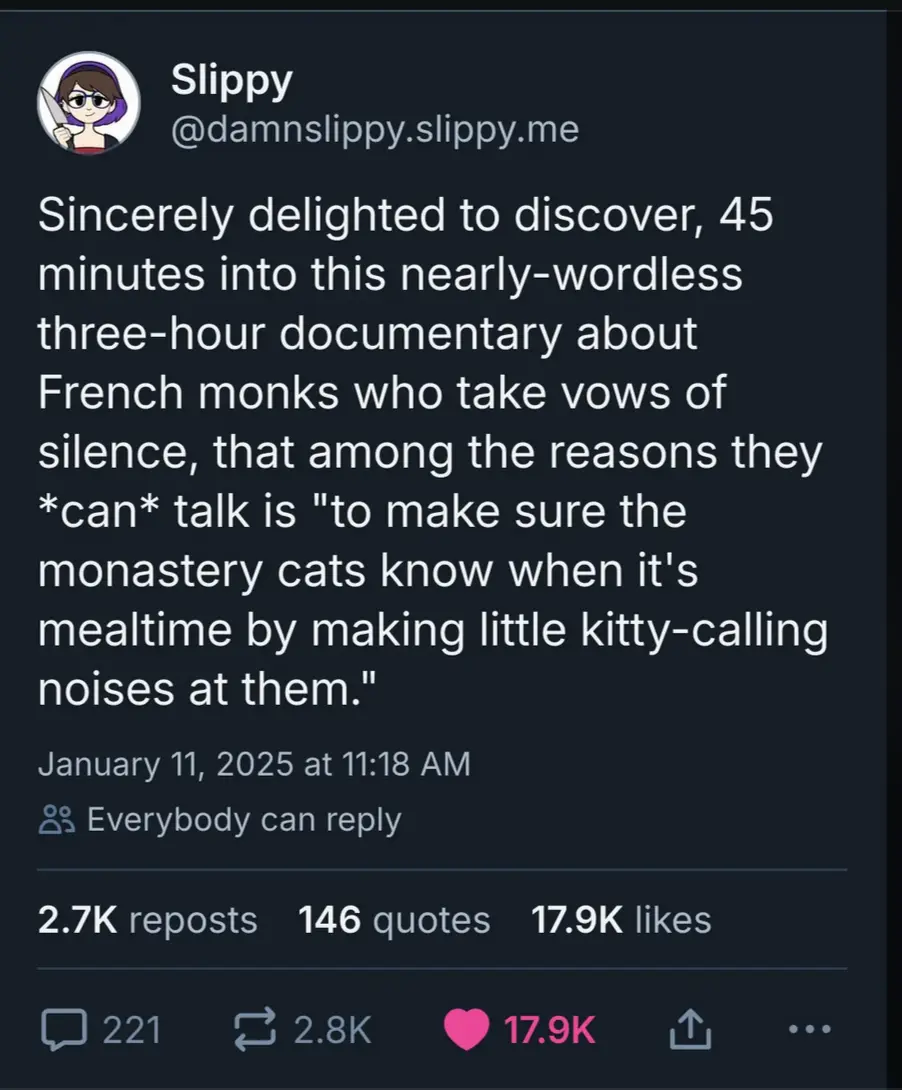Click the Everybody can reply label
The height and width of the screenshot is (1090, 902).
(244, 820)
